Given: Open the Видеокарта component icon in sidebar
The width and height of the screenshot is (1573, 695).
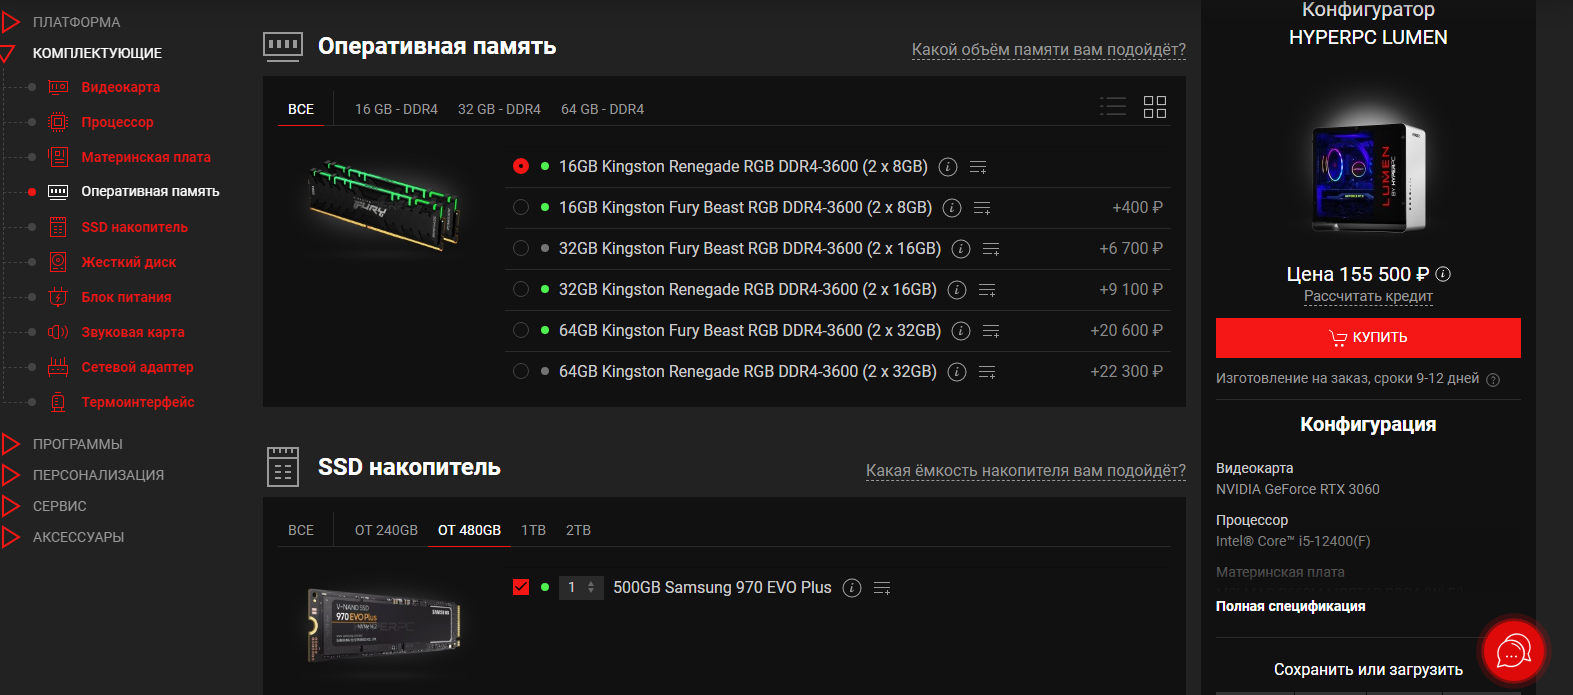Looking at the screenshot, I should tap(58, 87).
